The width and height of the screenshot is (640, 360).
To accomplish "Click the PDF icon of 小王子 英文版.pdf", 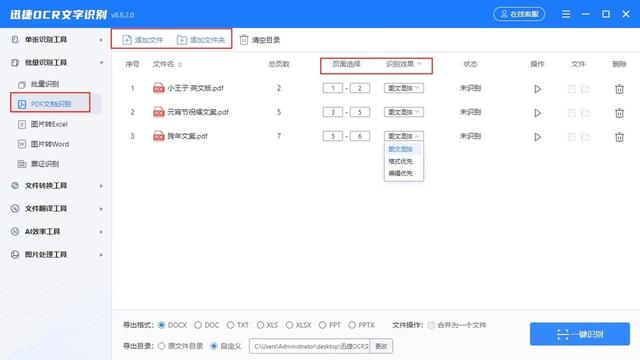I will pyautogui.click(x=158, y=88).
